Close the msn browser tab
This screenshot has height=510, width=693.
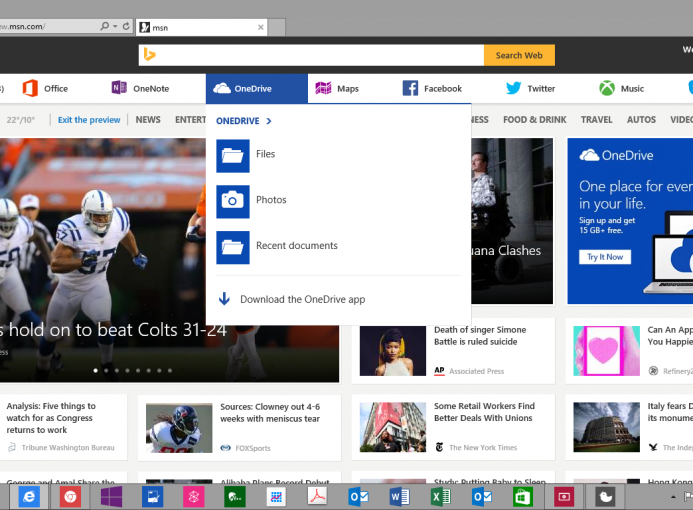261,27
